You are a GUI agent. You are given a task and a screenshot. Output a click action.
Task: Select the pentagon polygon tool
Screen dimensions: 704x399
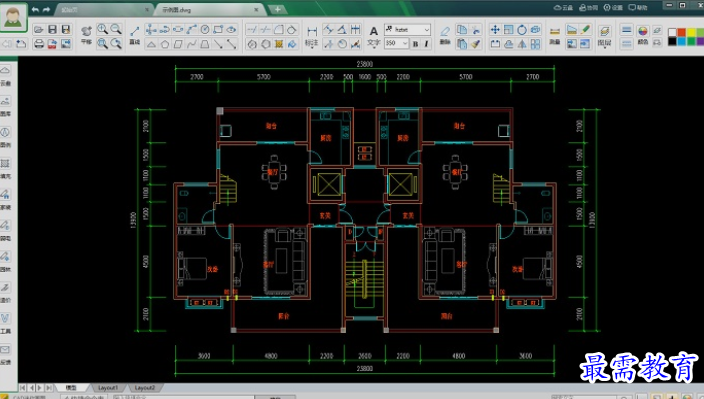pyautogui.click(x=165, y=44)
